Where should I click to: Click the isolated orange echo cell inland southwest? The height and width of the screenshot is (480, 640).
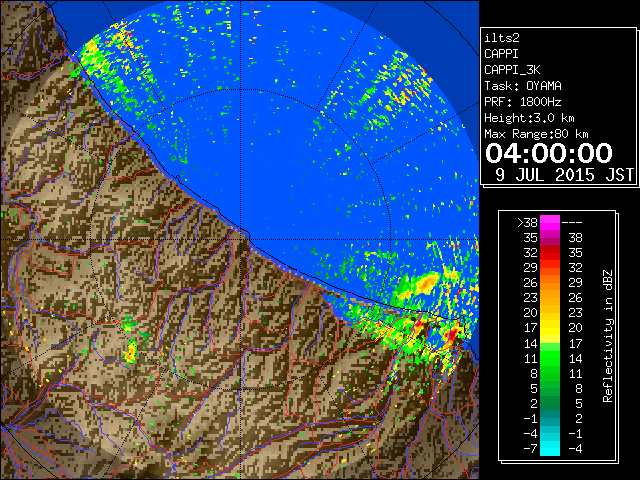[x=131, y=353]
